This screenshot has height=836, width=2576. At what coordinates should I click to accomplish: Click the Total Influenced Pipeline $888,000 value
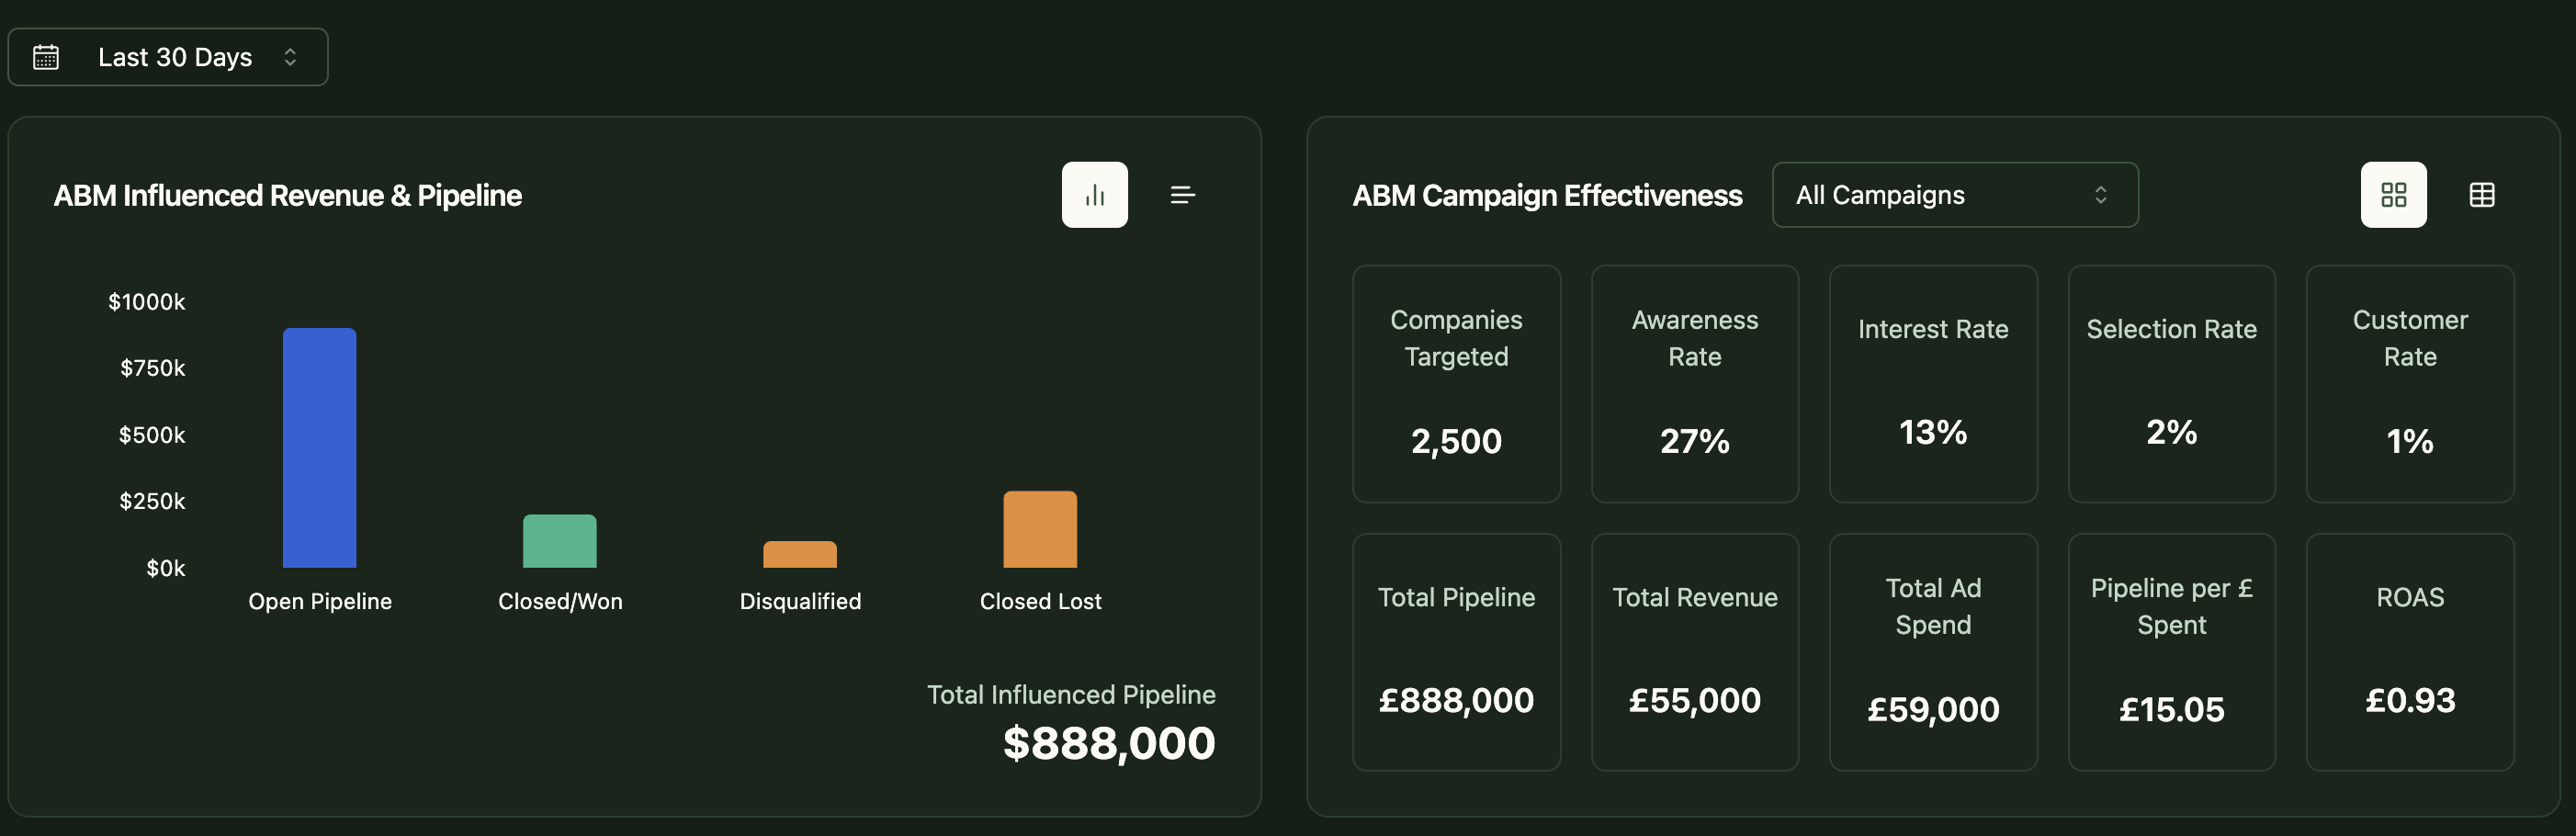point(1108,743)
